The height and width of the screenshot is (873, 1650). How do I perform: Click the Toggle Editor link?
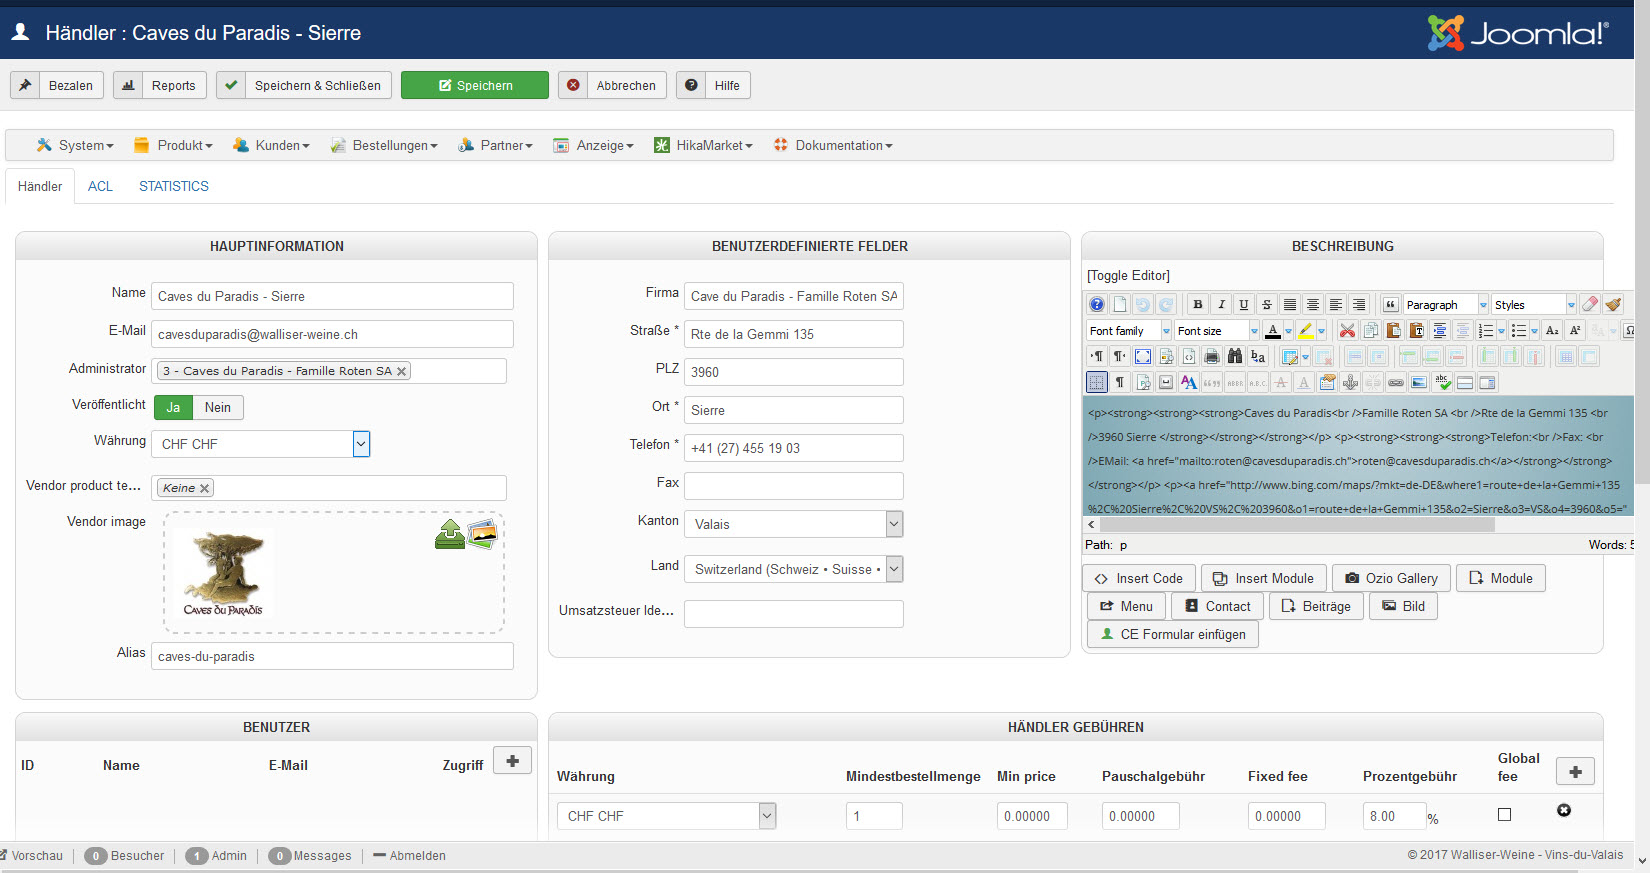(x=1128, y=276)
